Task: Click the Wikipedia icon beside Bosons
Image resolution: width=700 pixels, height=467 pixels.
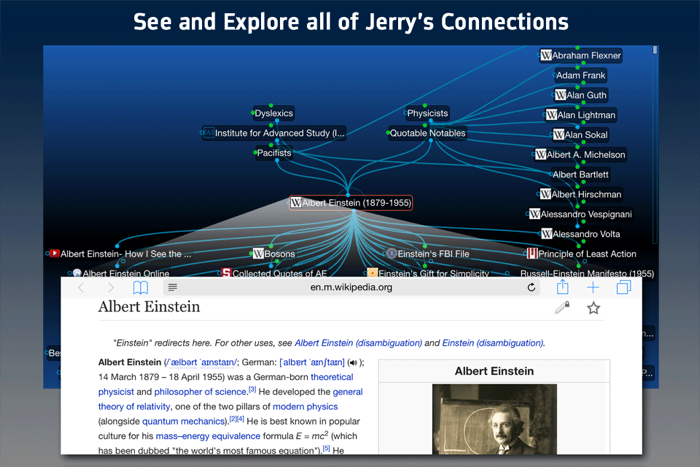Action: coord(258,254)
